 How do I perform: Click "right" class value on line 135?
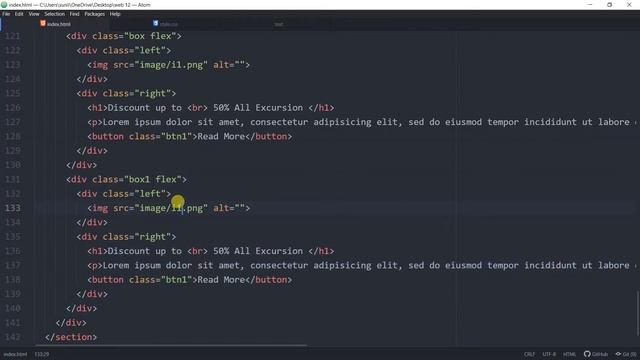(x=152, y=237)
